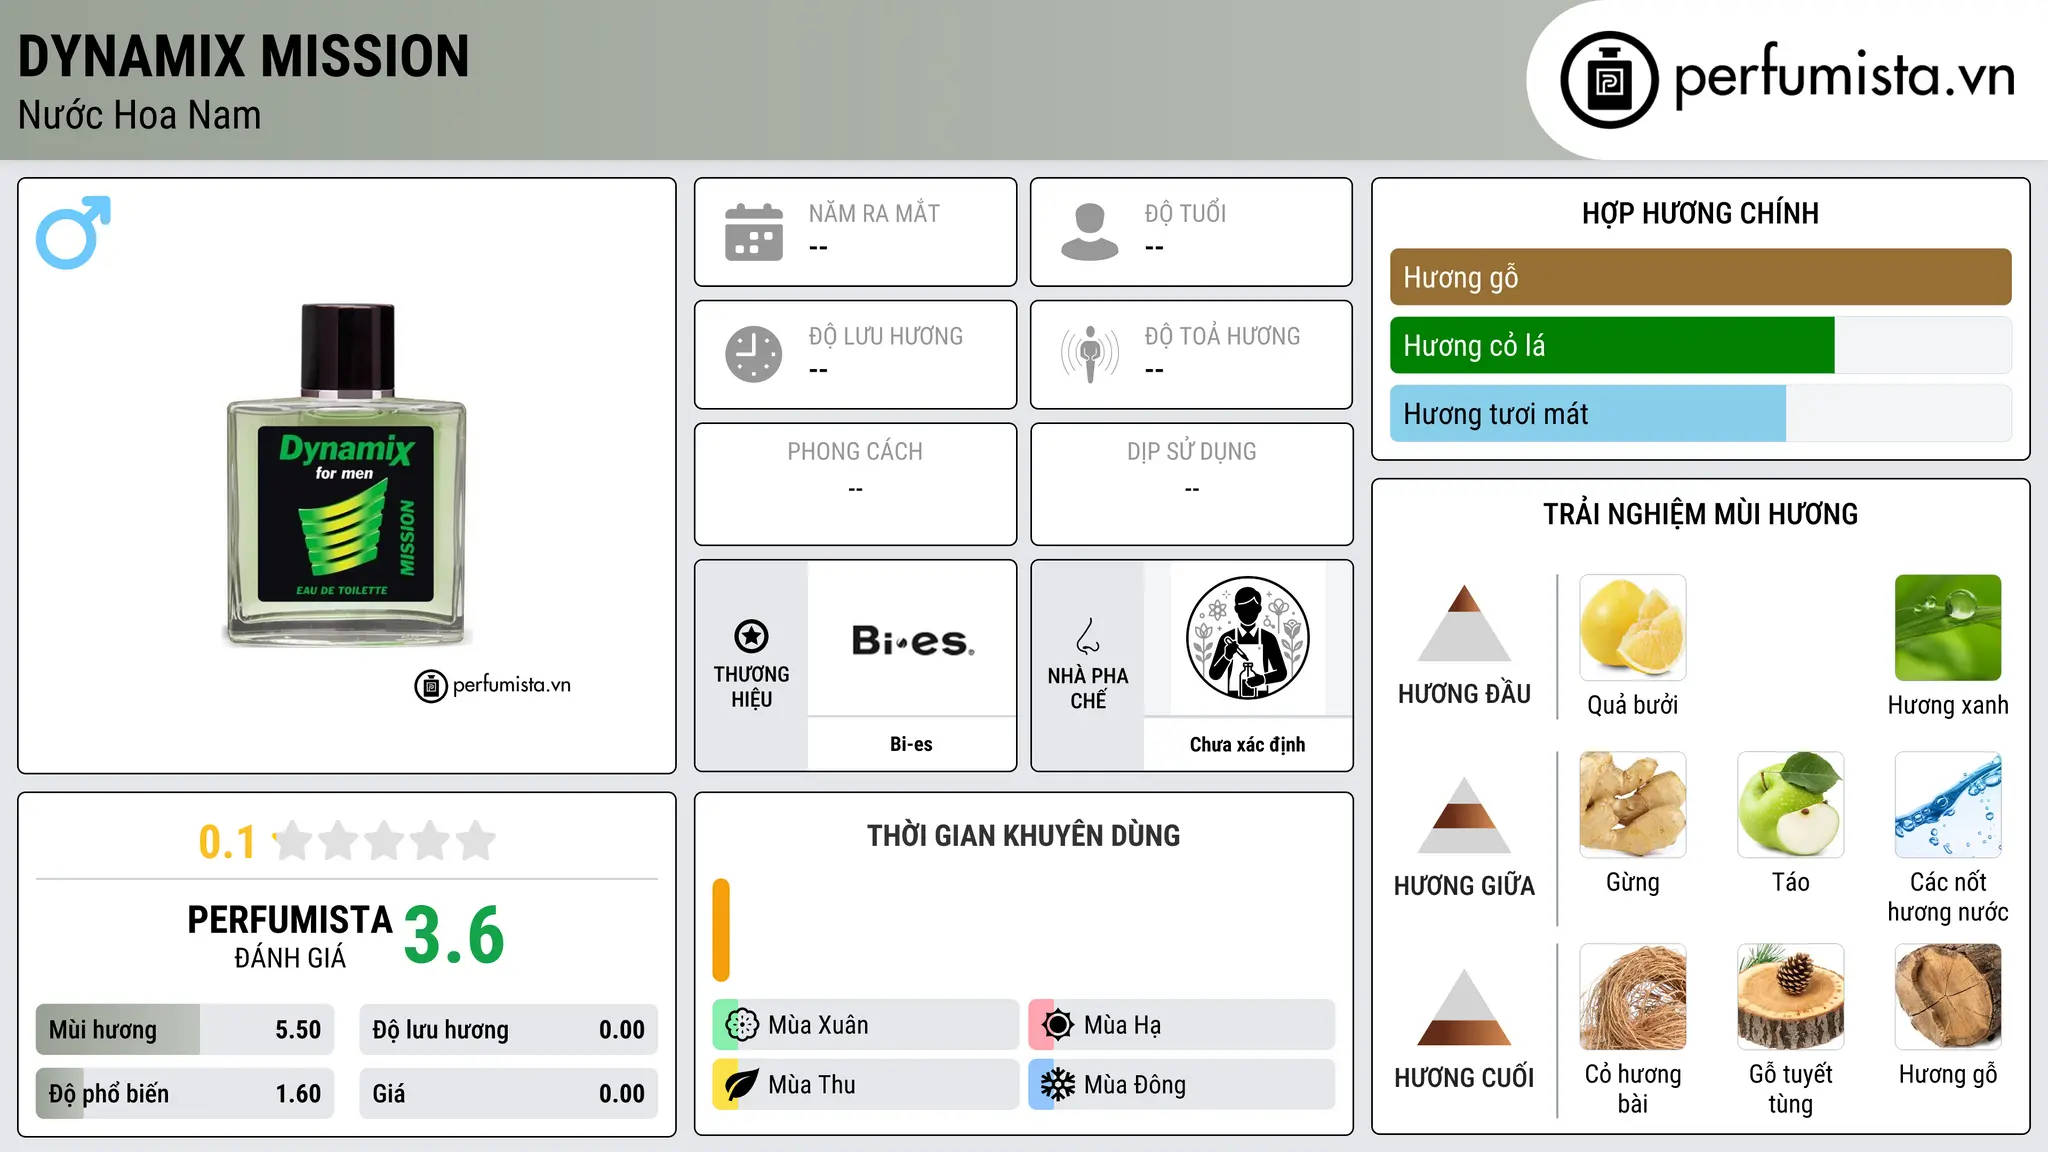
Task: Select the Mùa Hạ season chip
Action: (1181, 1025)
